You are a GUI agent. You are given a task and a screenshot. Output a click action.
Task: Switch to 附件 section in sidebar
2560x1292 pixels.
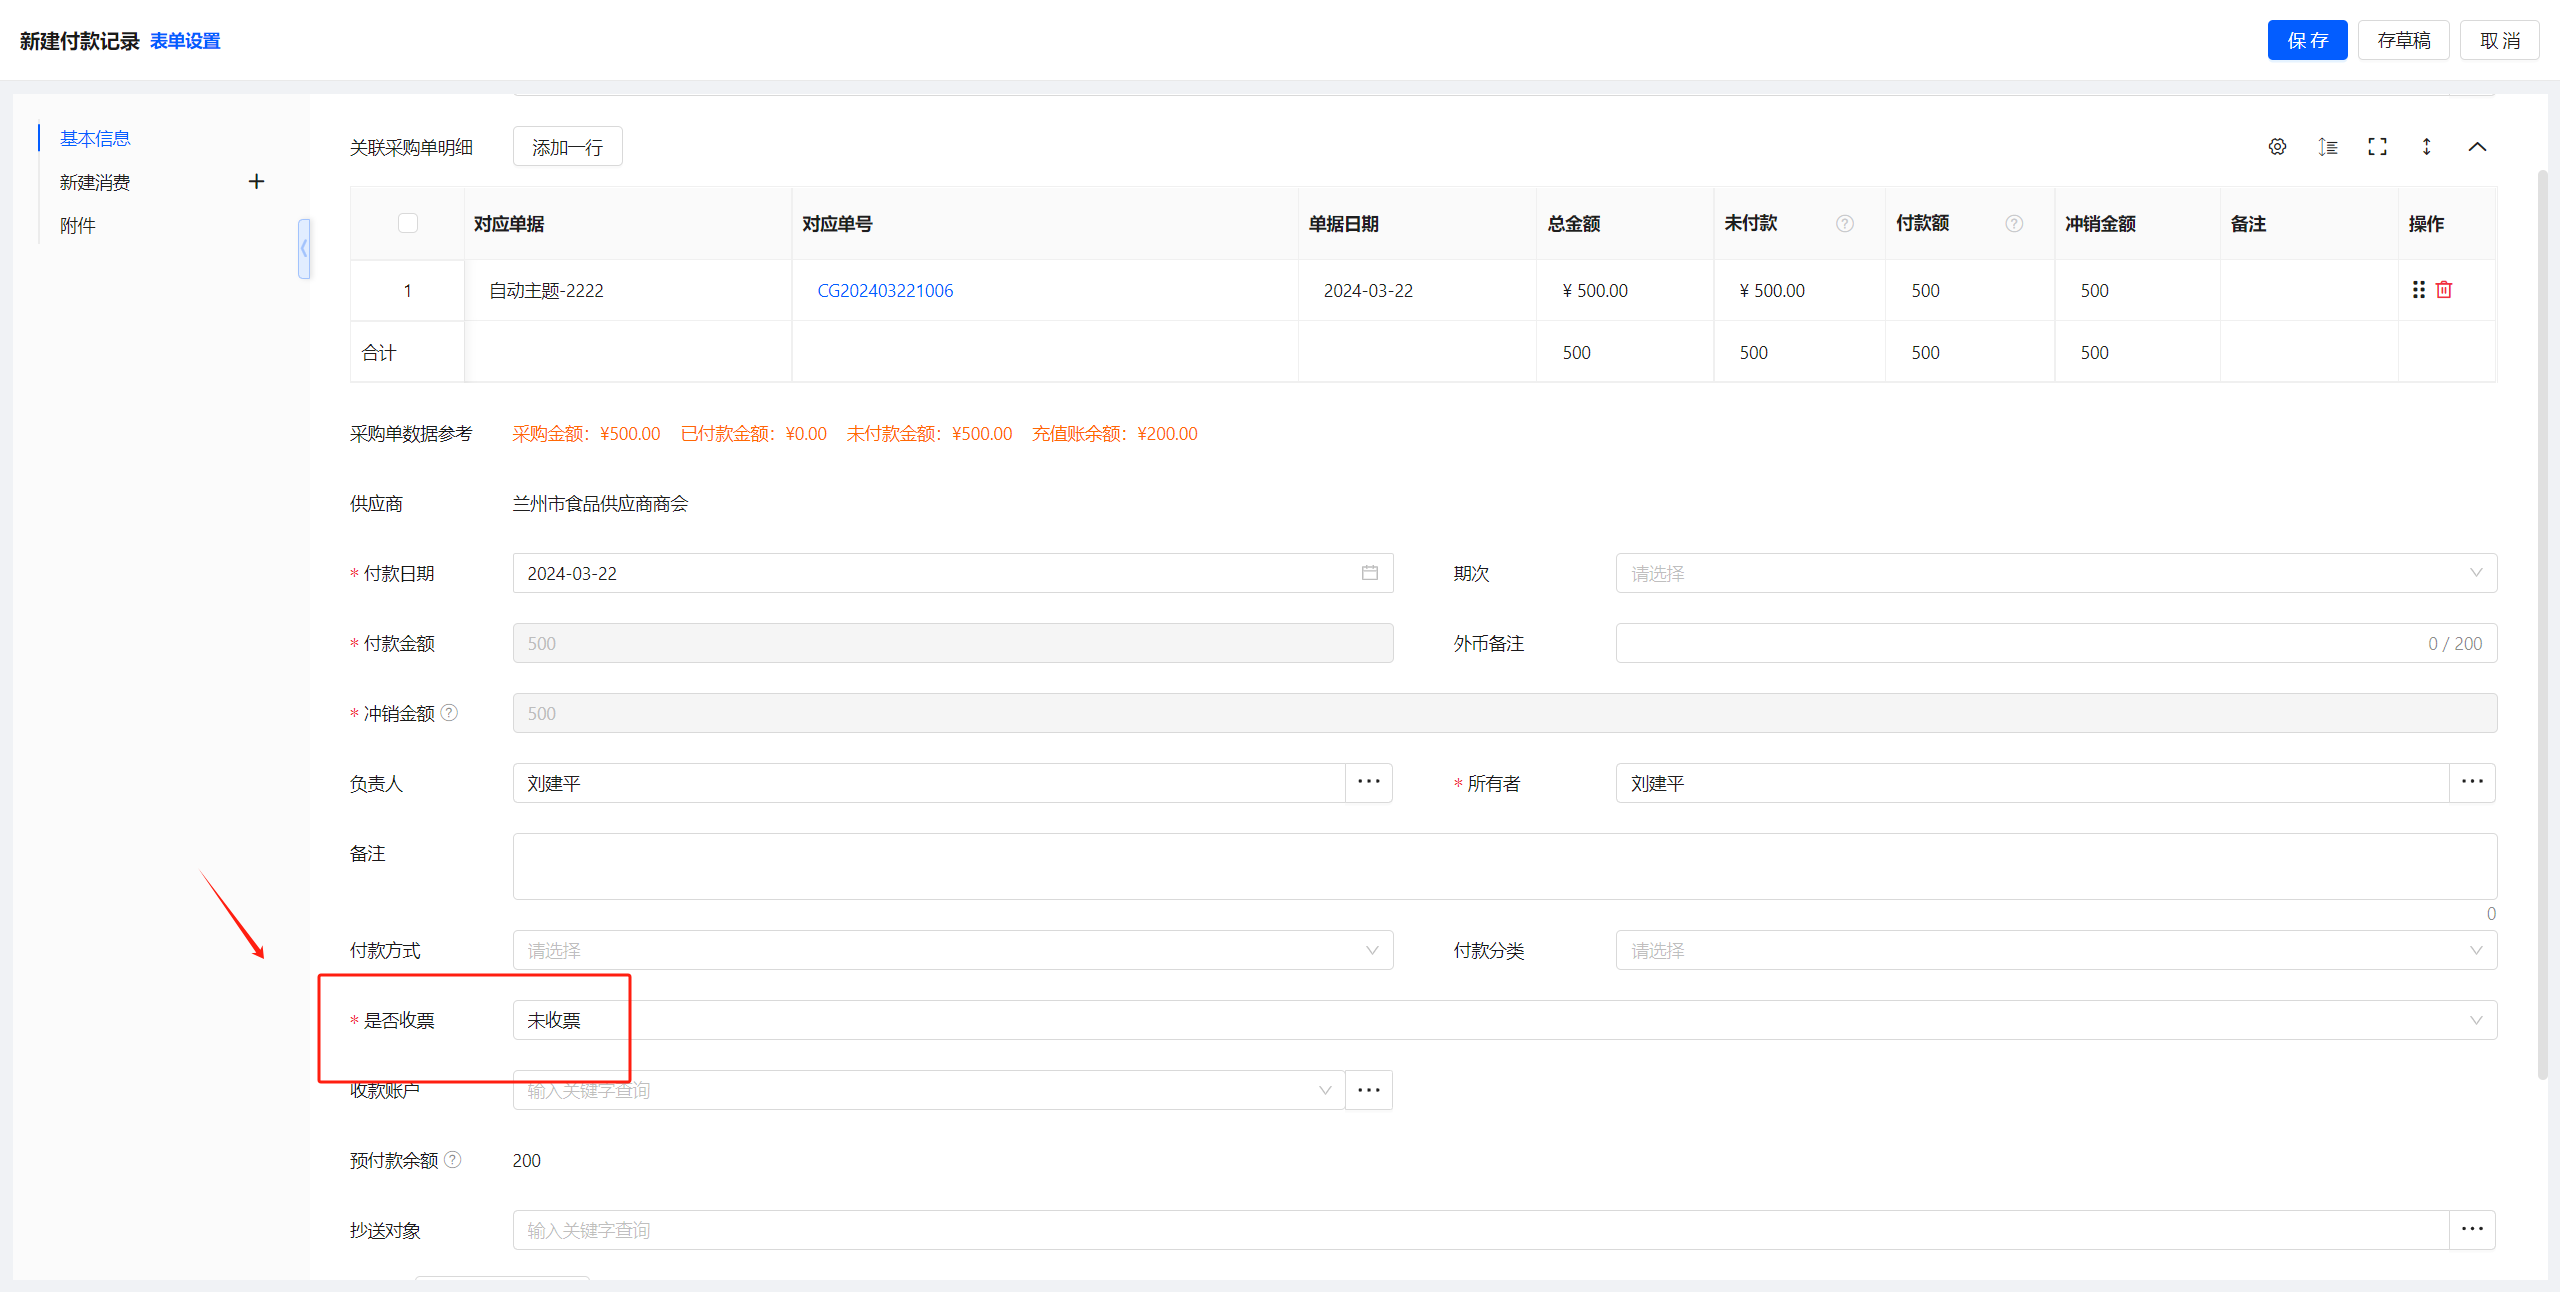tap(78, 226)
